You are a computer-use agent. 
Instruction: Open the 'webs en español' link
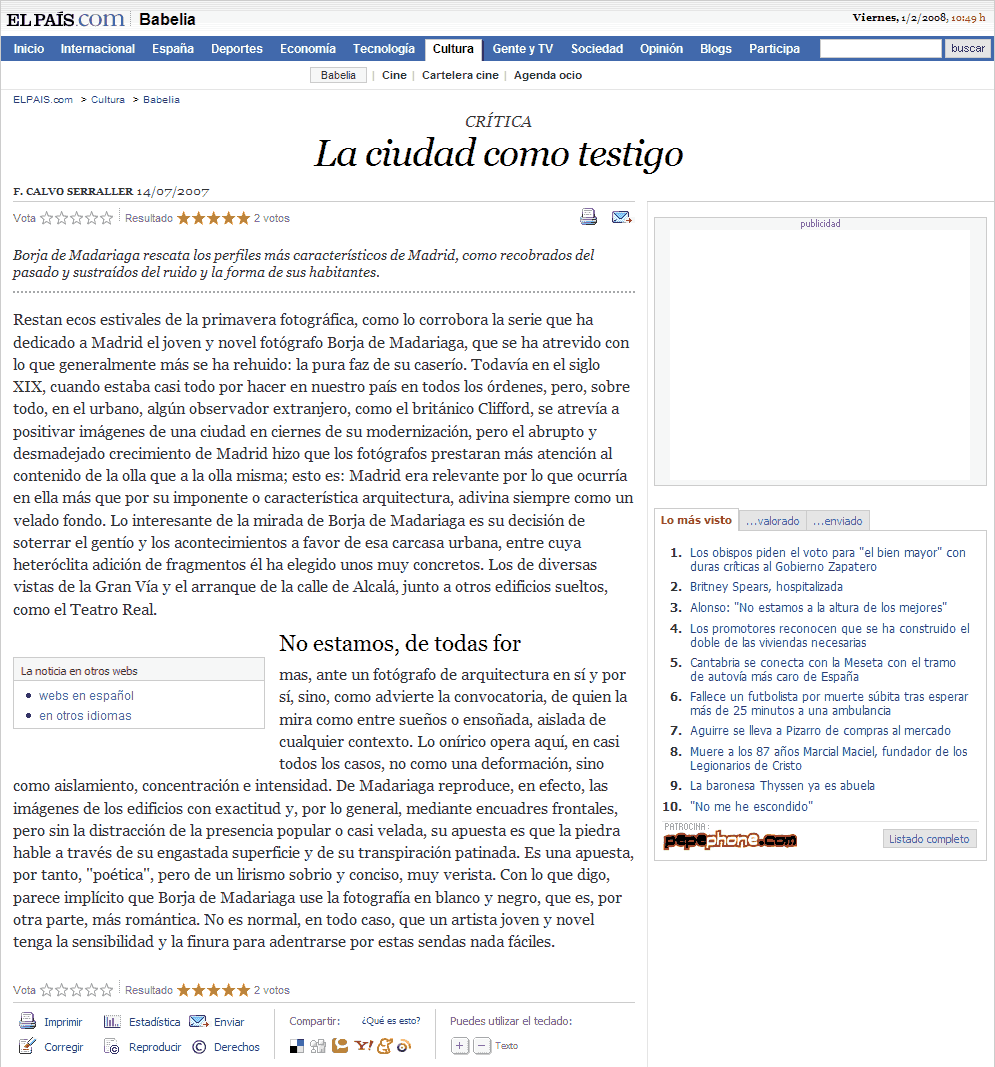click(x=86, y=696)
